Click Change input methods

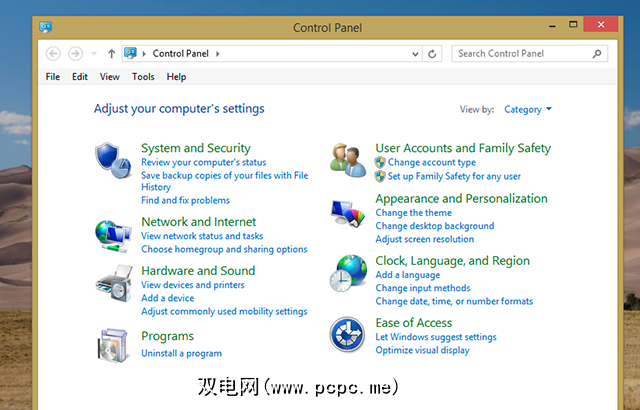(423, 288)
